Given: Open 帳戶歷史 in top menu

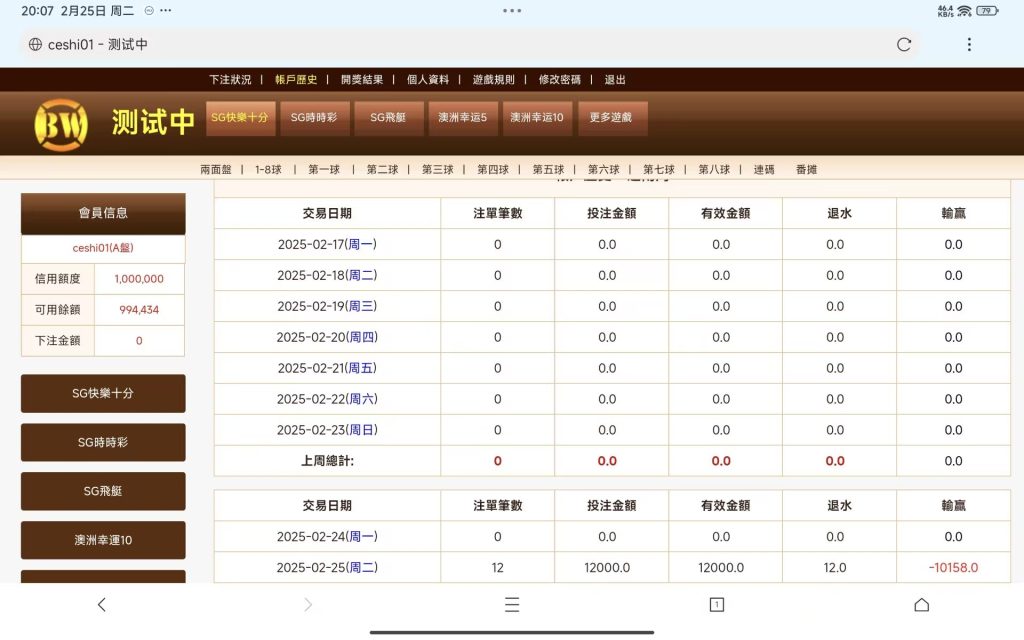Looking at the screenshot, I should point(296,80).
